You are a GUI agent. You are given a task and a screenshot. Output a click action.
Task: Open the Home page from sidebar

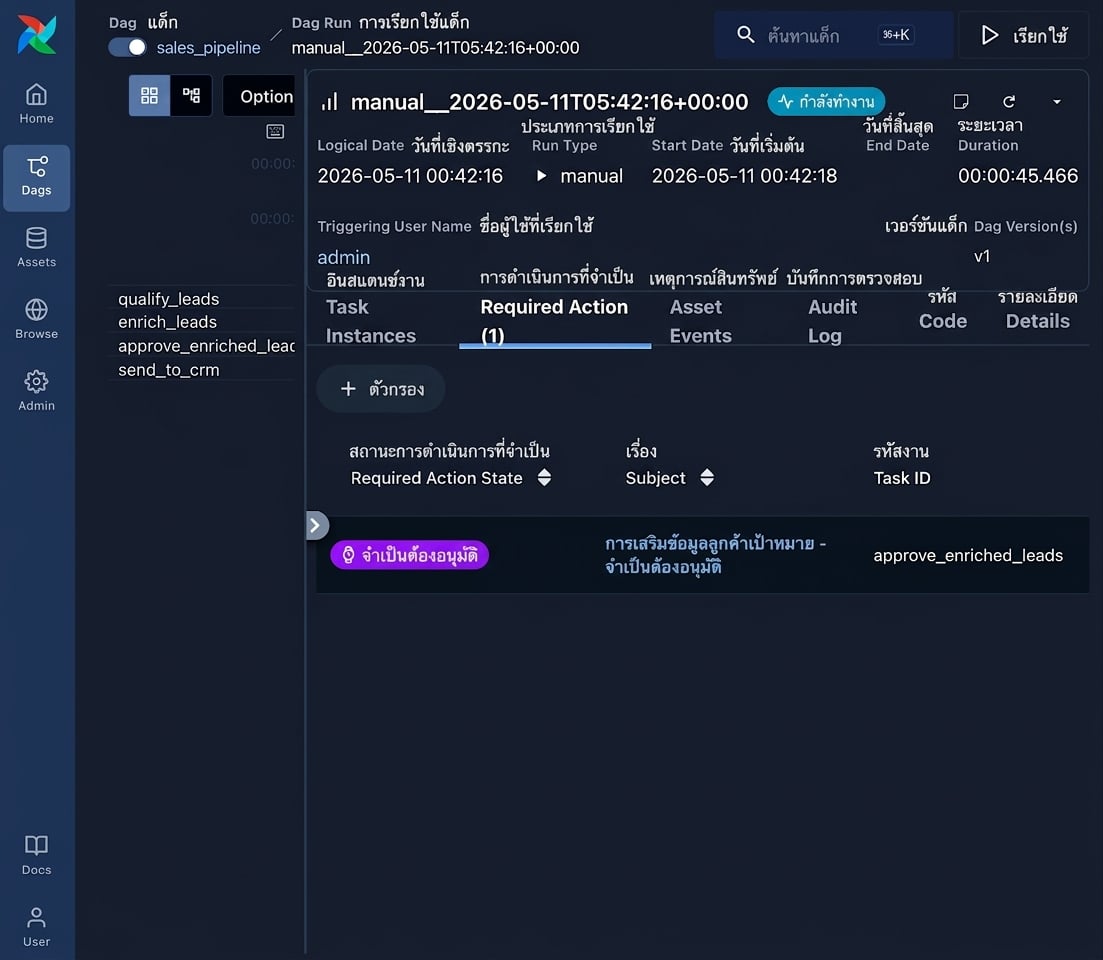pos(37,103)
